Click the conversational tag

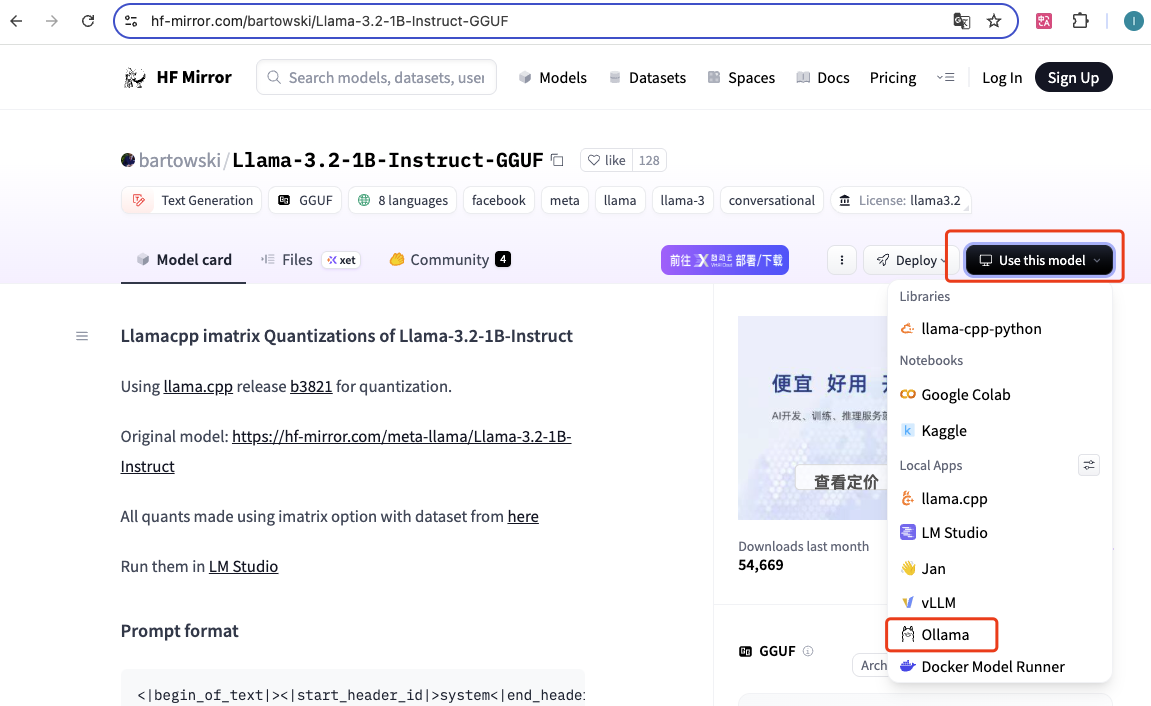tap(771, 200)
